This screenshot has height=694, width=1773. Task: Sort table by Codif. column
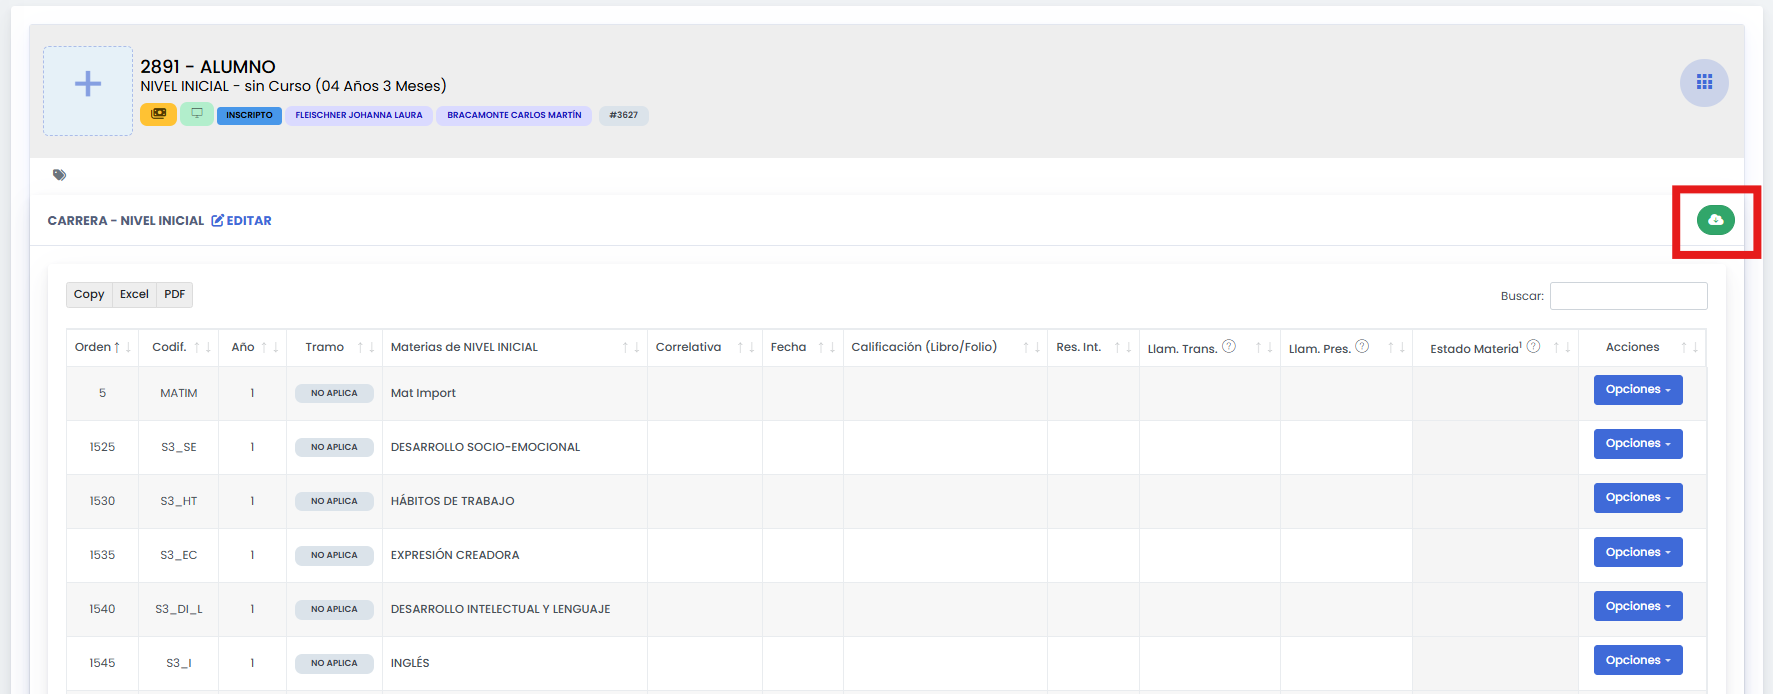[x=179, y=347]
